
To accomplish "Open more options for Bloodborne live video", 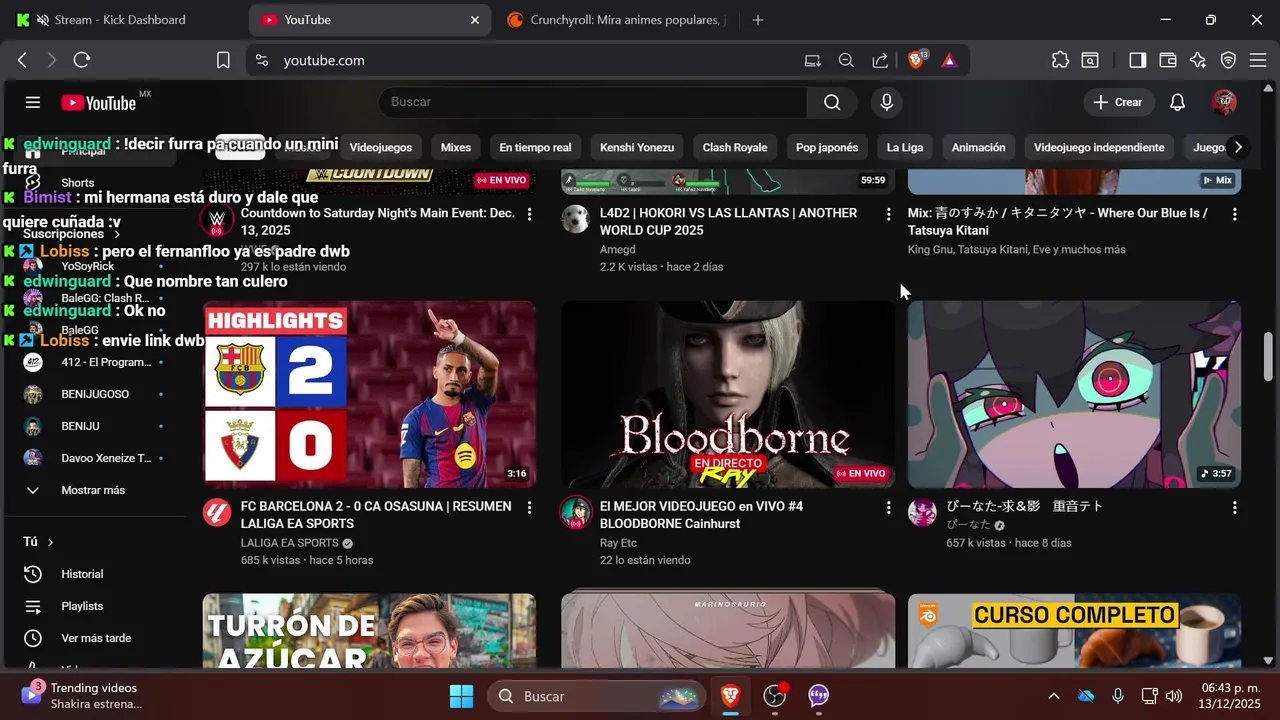I will 888,508.
